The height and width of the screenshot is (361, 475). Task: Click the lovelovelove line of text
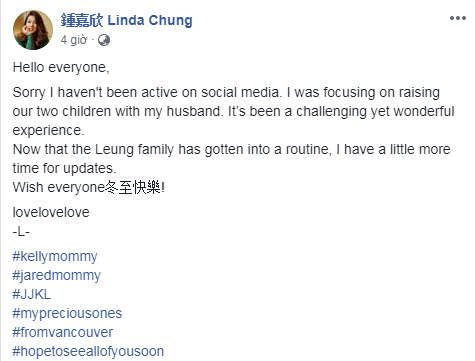pyautogui.click(x=51, y=212)
